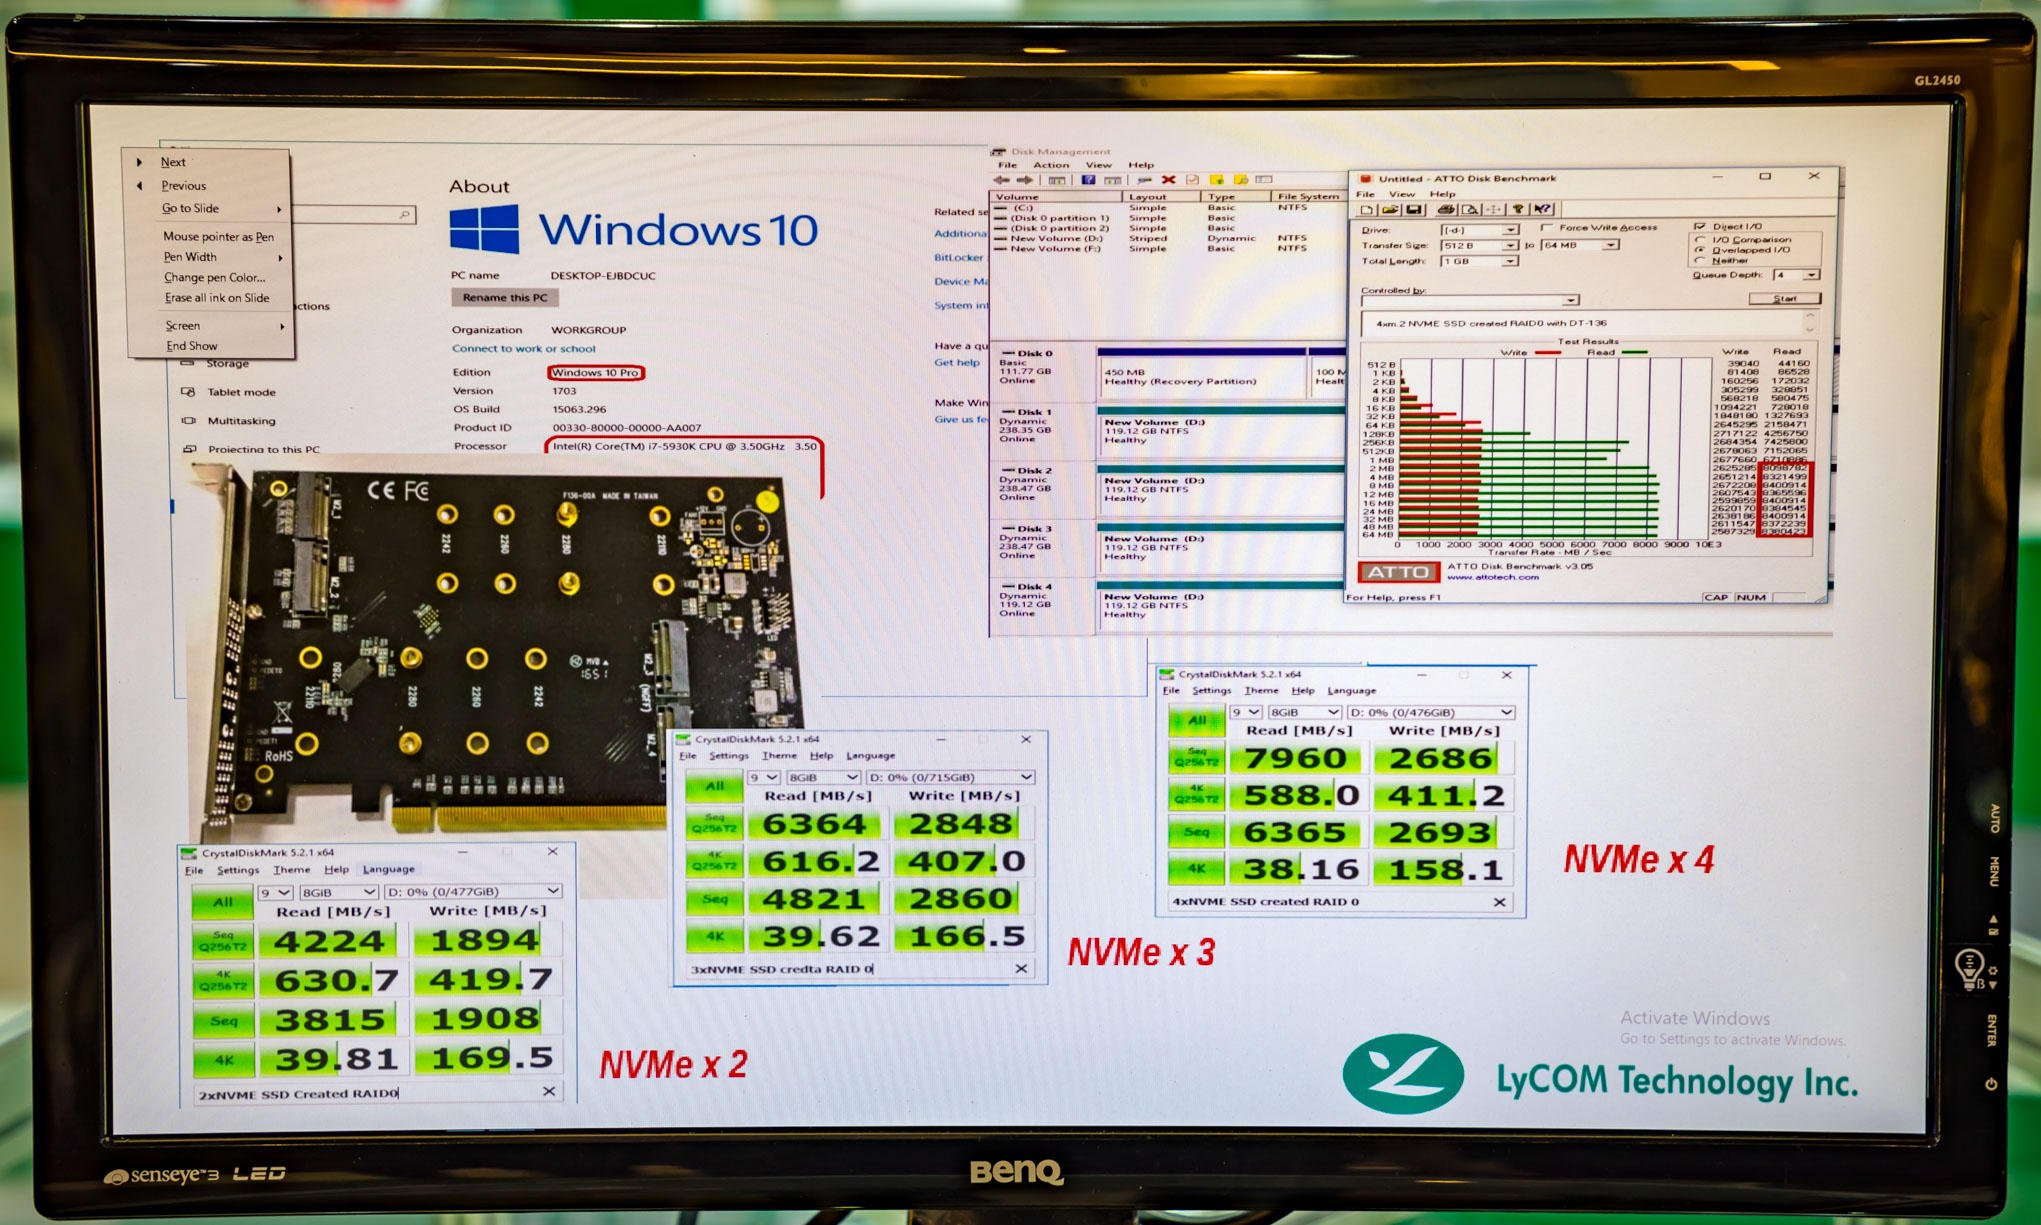2041x1225 pixels.
Task: Click the green All button in NVMe x4 CrystalDiskMark
Action: [1196, 720]
